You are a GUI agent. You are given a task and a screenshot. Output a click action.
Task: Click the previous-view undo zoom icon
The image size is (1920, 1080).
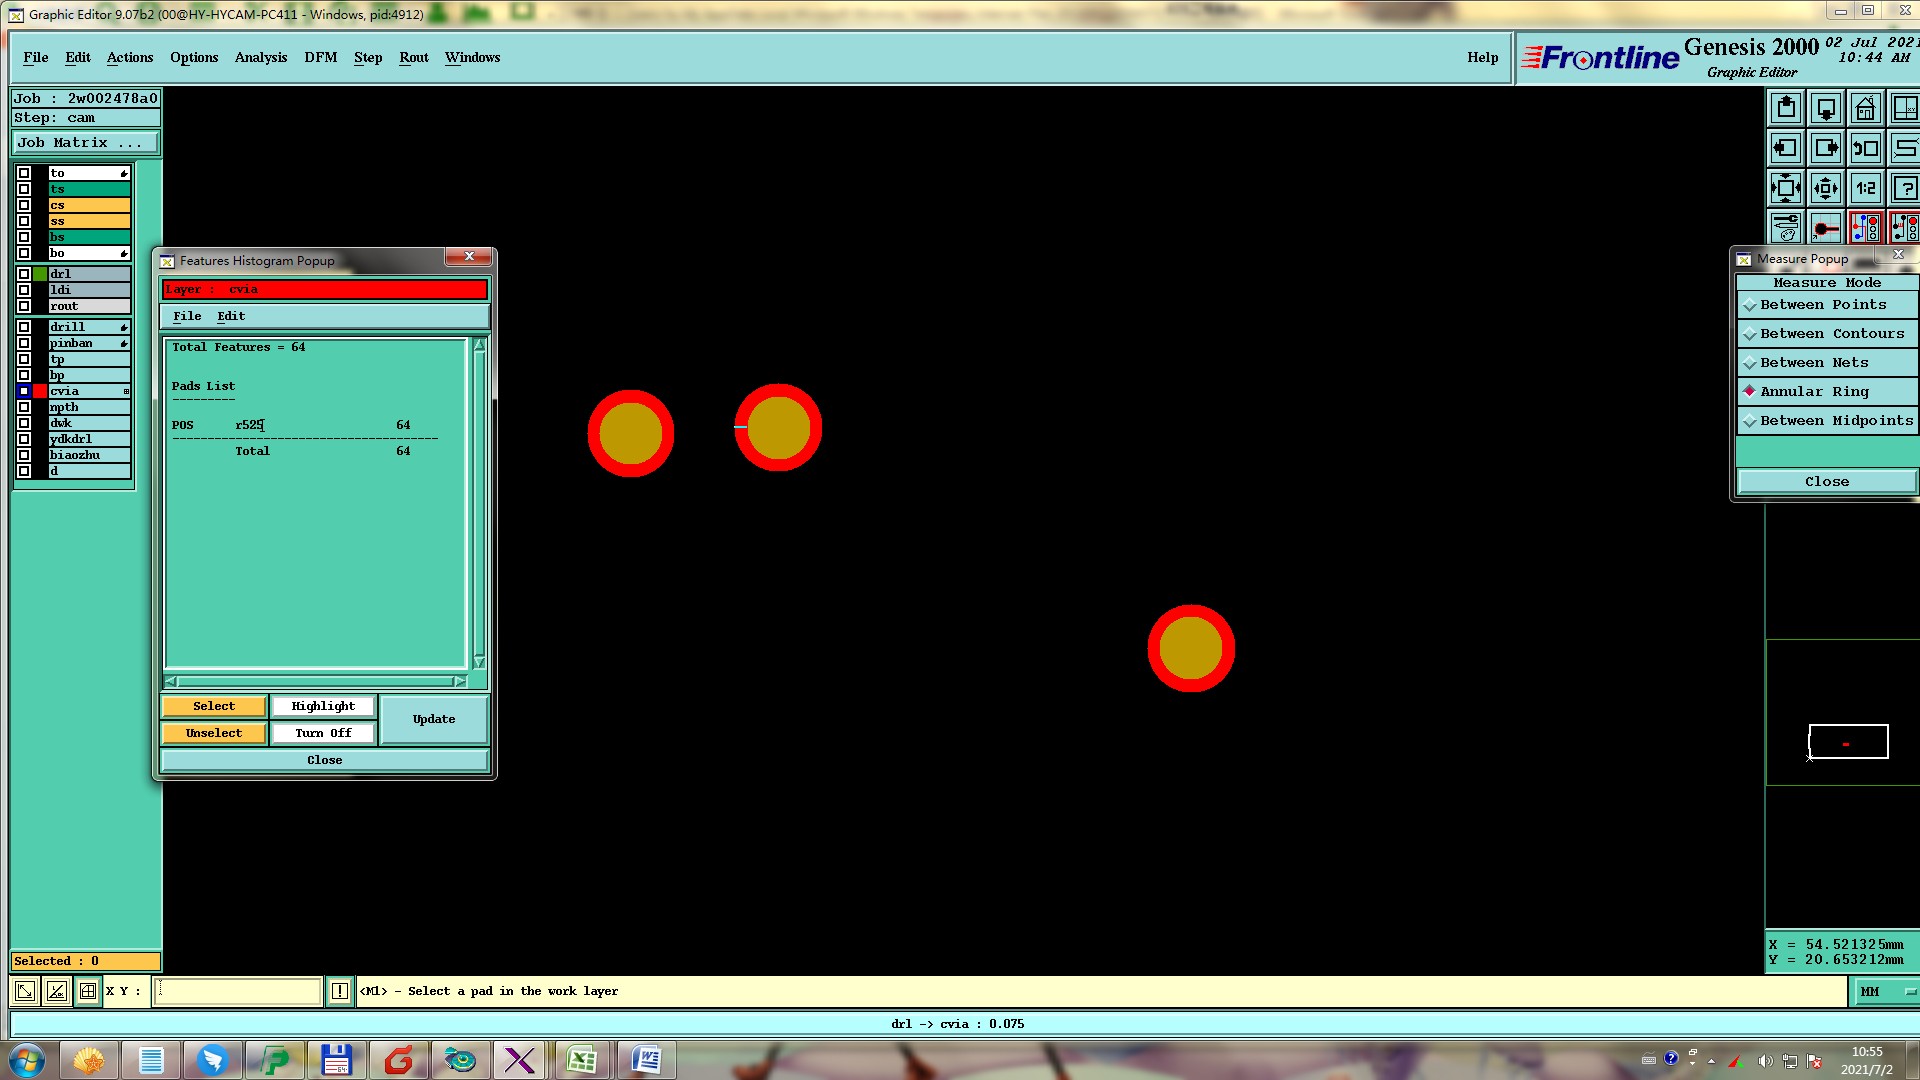click(x=1865, y=148)
